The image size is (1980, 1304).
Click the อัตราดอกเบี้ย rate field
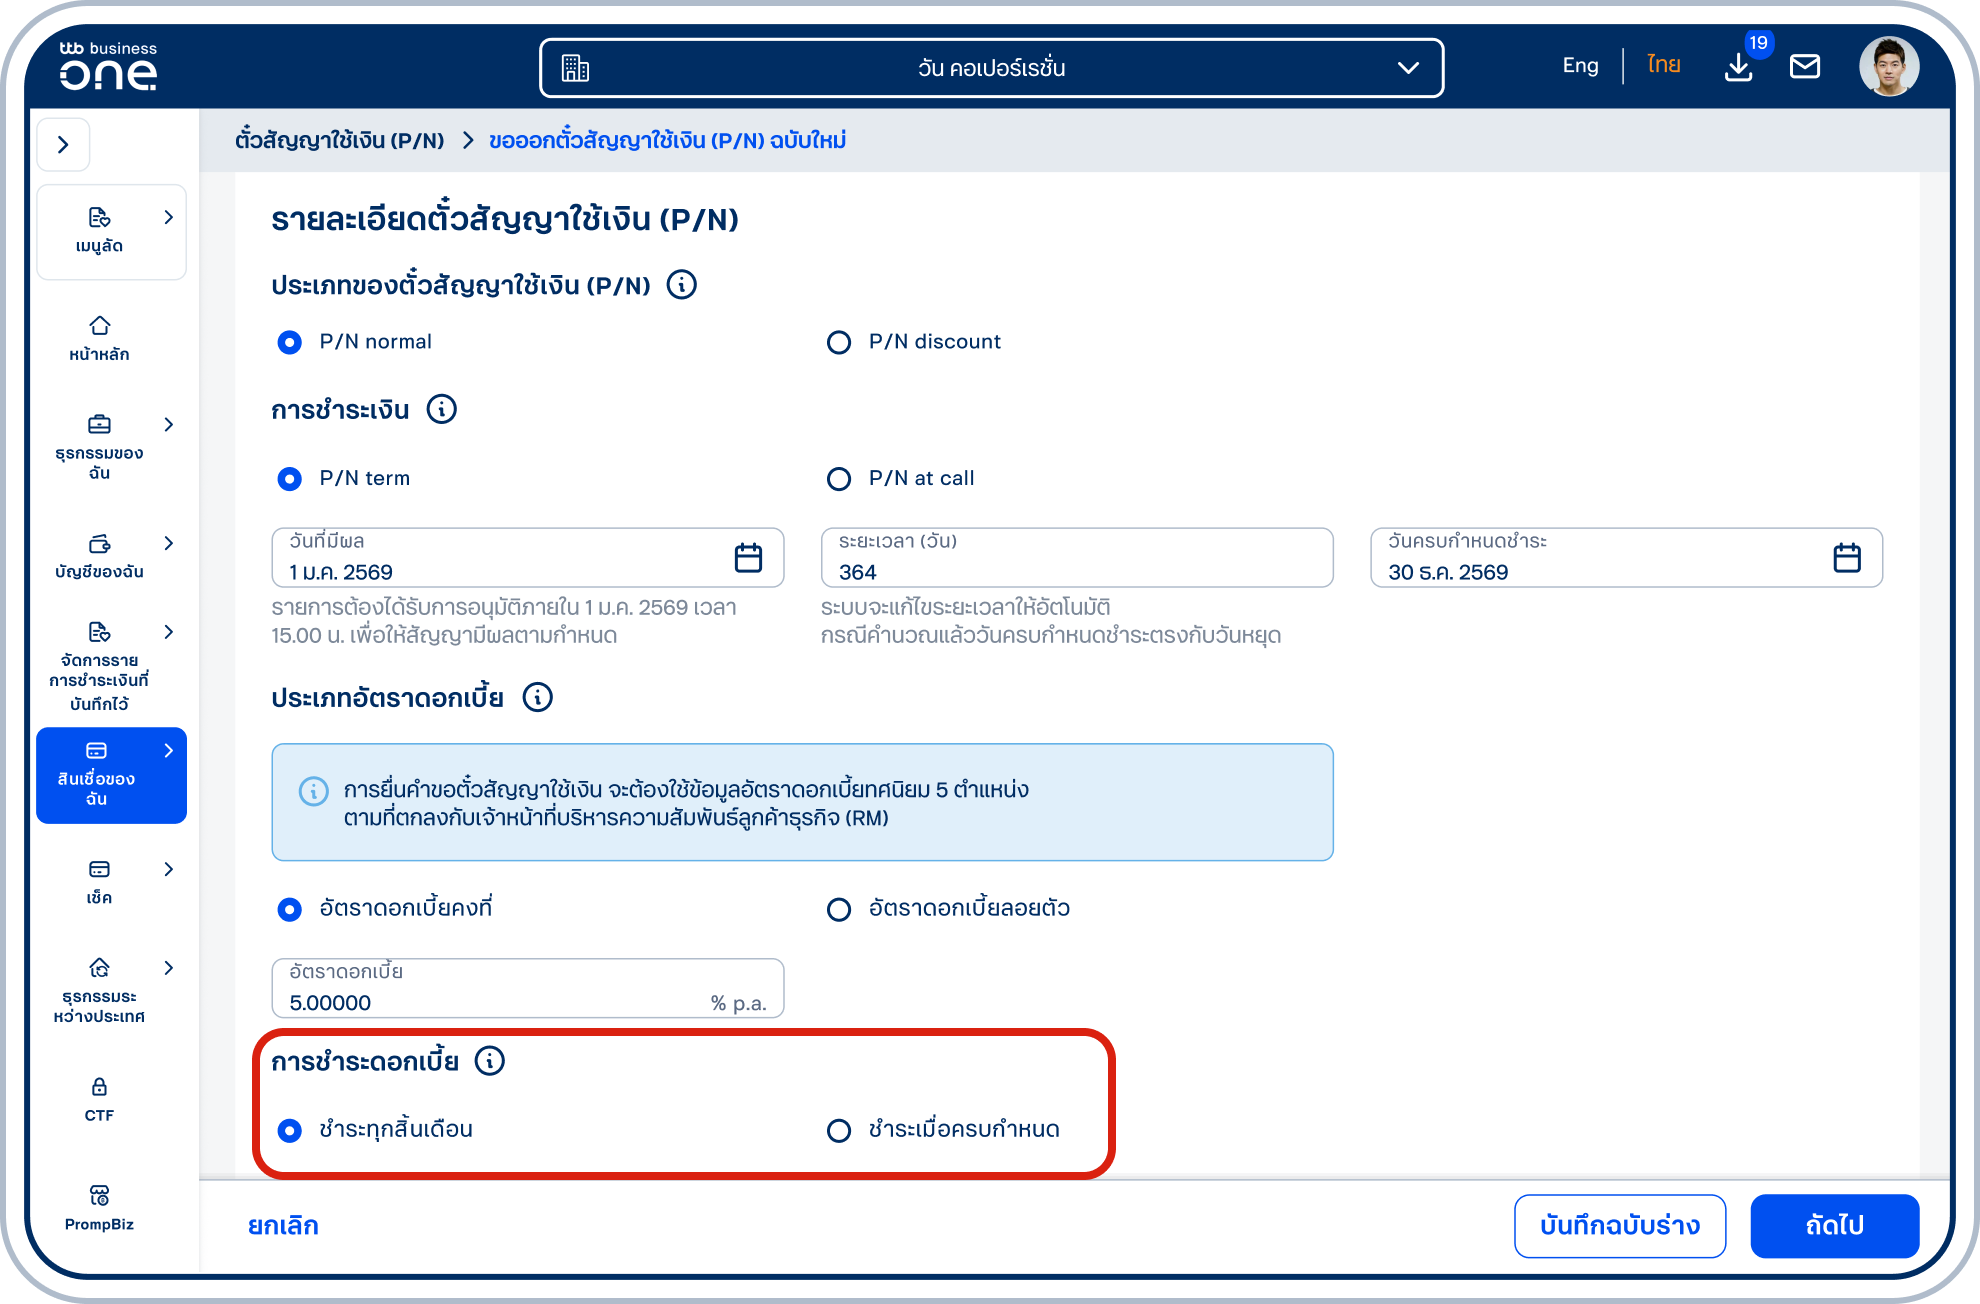pyautogui.click(x=527, y=988)
